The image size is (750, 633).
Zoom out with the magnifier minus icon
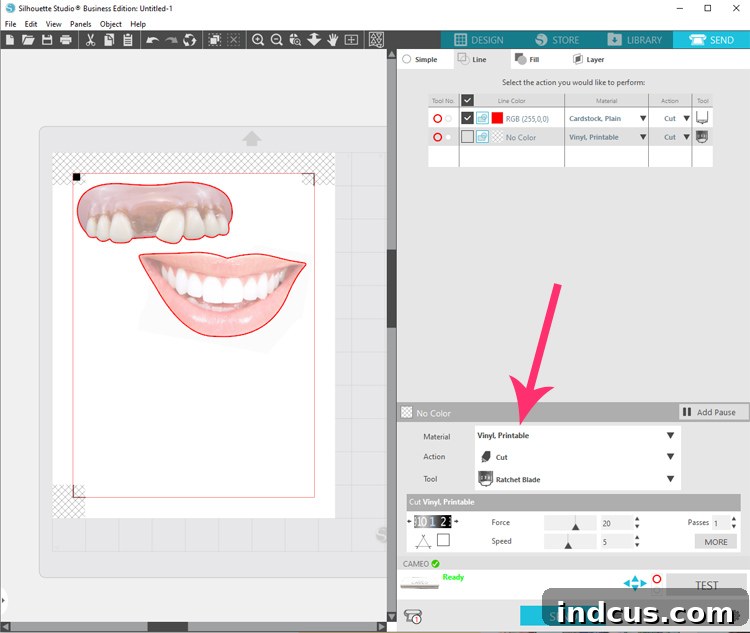[x=276, y=40]
